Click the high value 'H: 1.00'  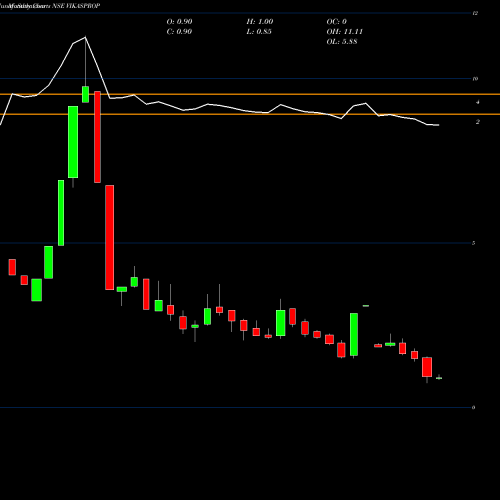pyautogui.click(x=260, y=22)
